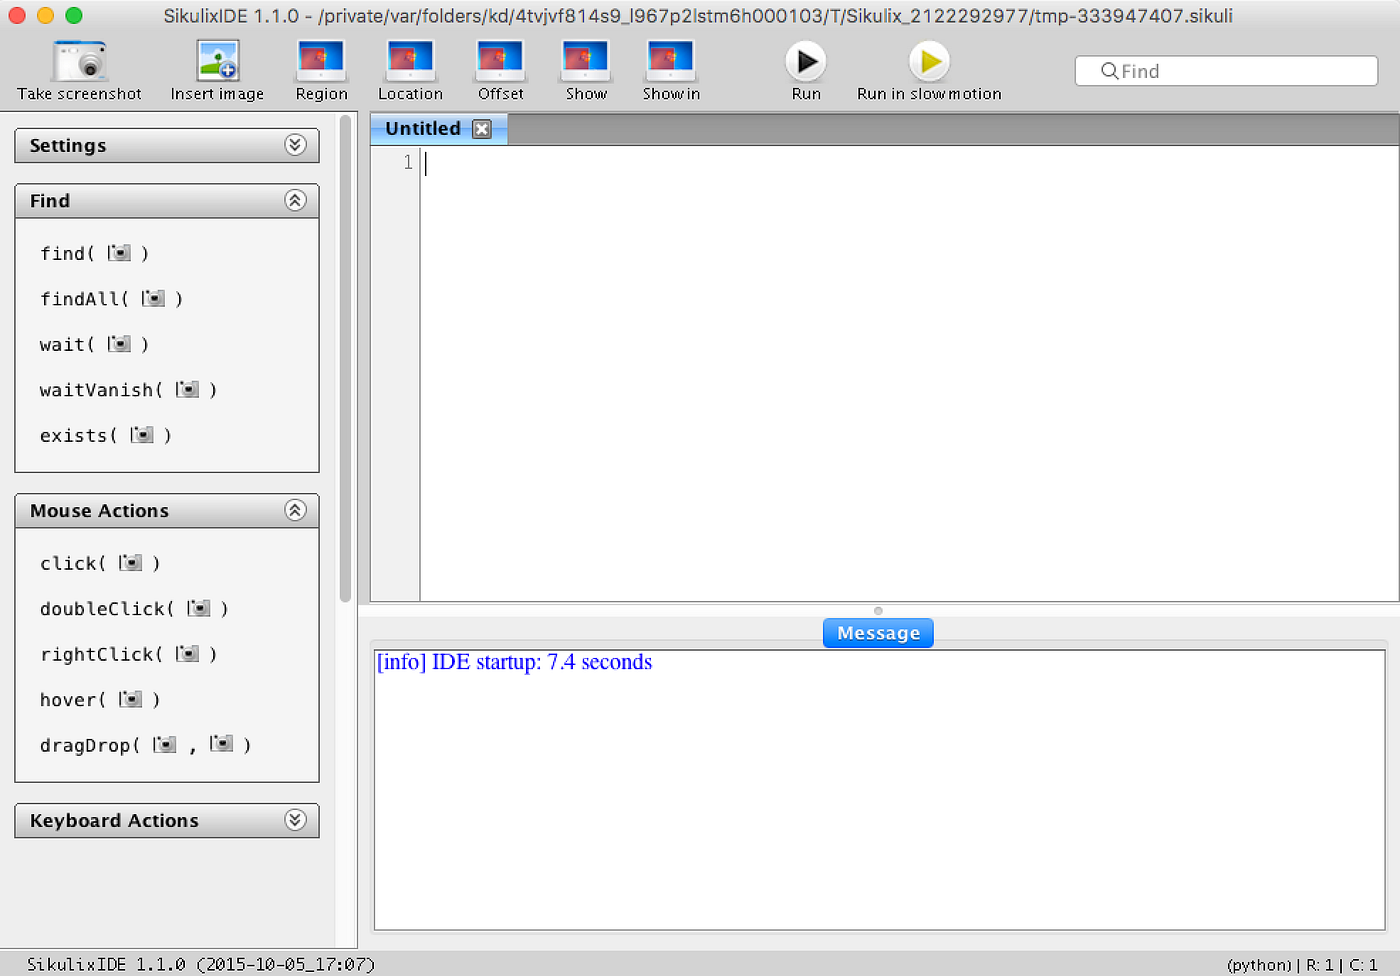Click the Insert image tool
The height and width of the screenshot is (976, 1400).
[x=216, y=68]
